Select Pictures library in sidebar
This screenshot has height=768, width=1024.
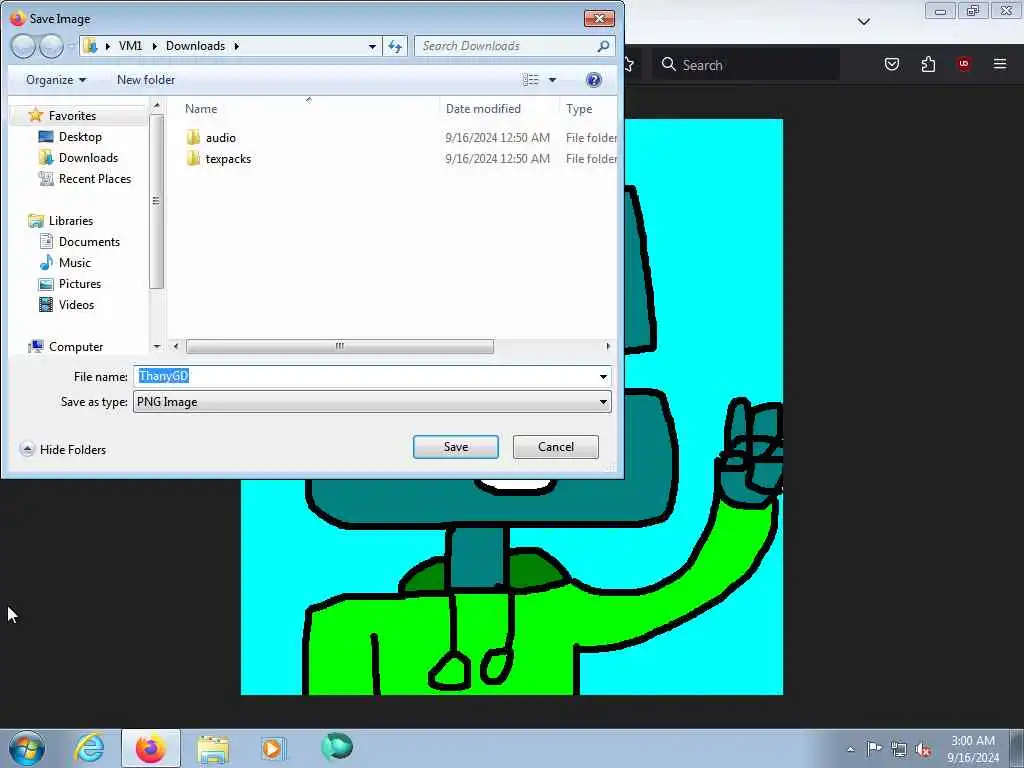pos(80,283)
